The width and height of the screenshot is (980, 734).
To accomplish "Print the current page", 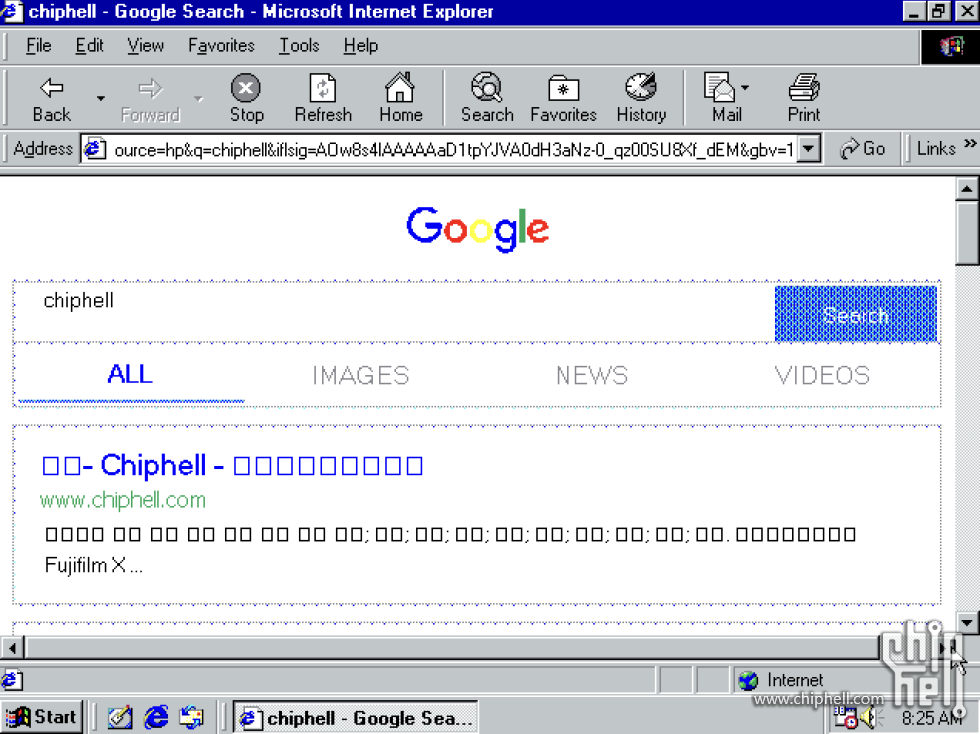I will coord(804,99).
